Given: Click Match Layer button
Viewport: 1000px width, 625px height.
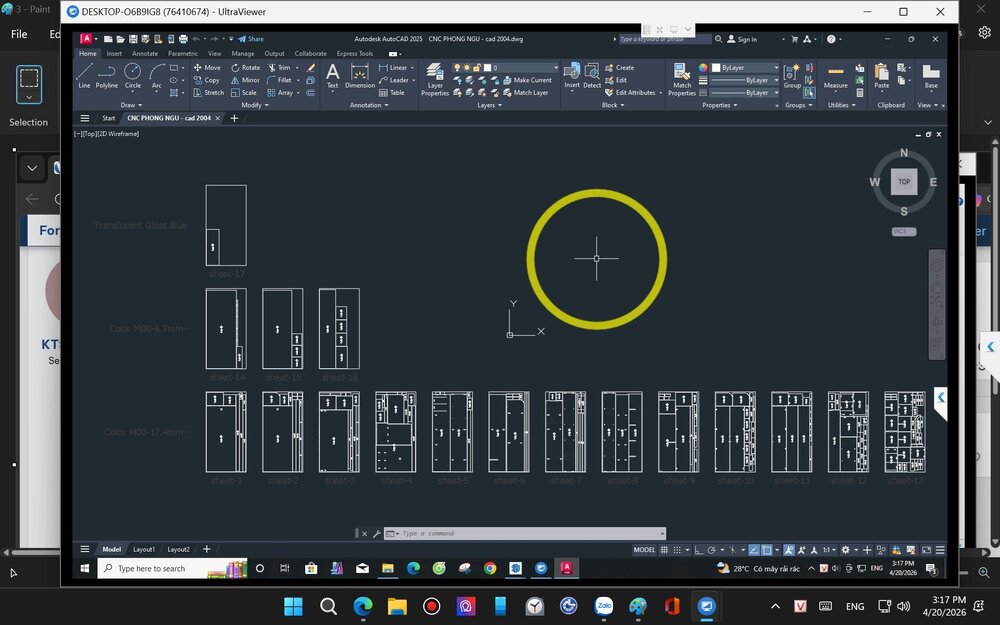Looking at the screenshot, I should coord(526,92).
